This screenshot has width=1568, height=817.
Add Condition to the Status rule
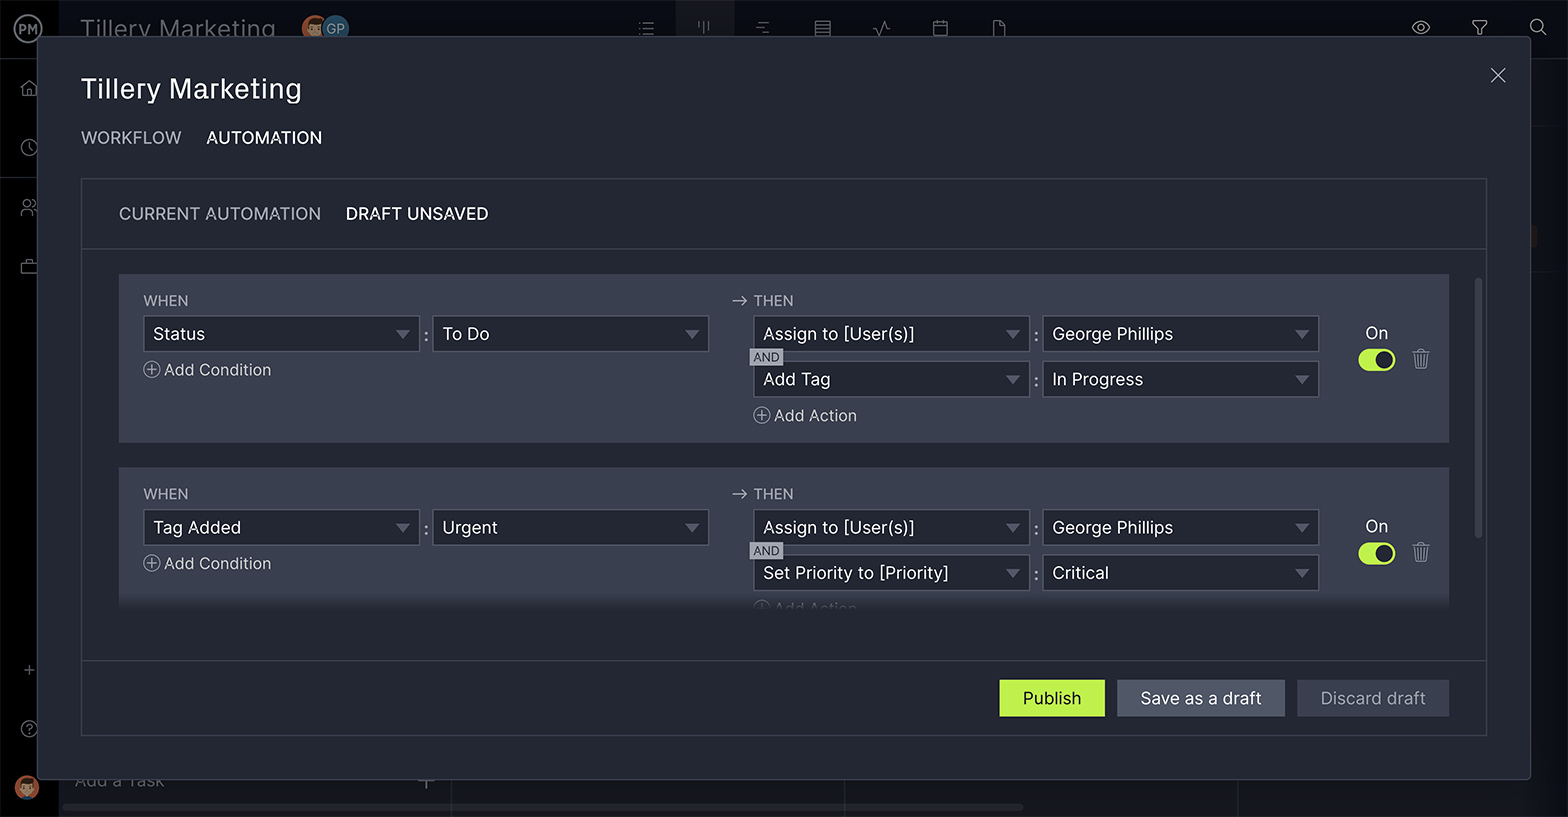tap(208, 370)
